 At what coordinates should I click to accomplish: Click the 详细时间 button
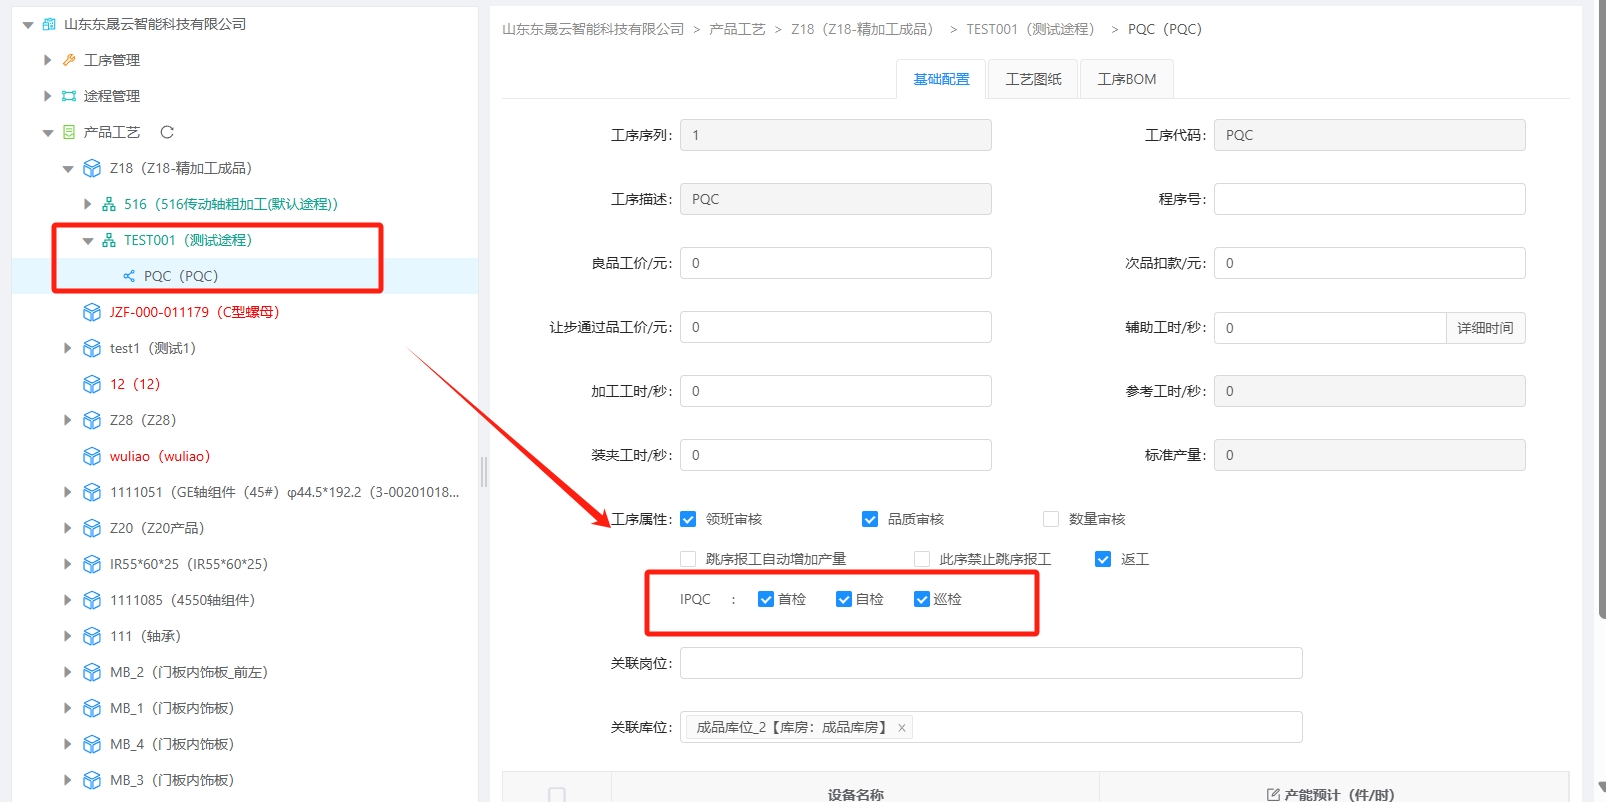[x=1485, y=328]
